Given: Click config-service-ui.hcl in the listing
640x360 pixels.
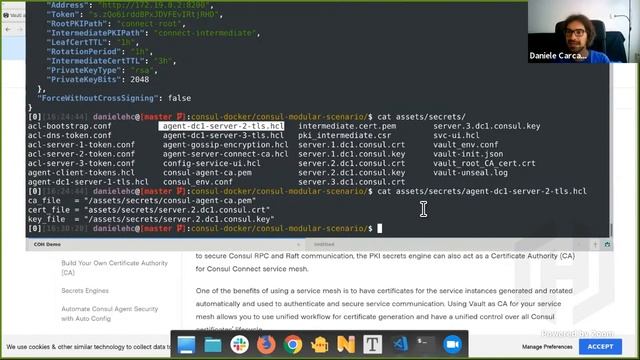Looking at the screenshot, I should [211, 164].
